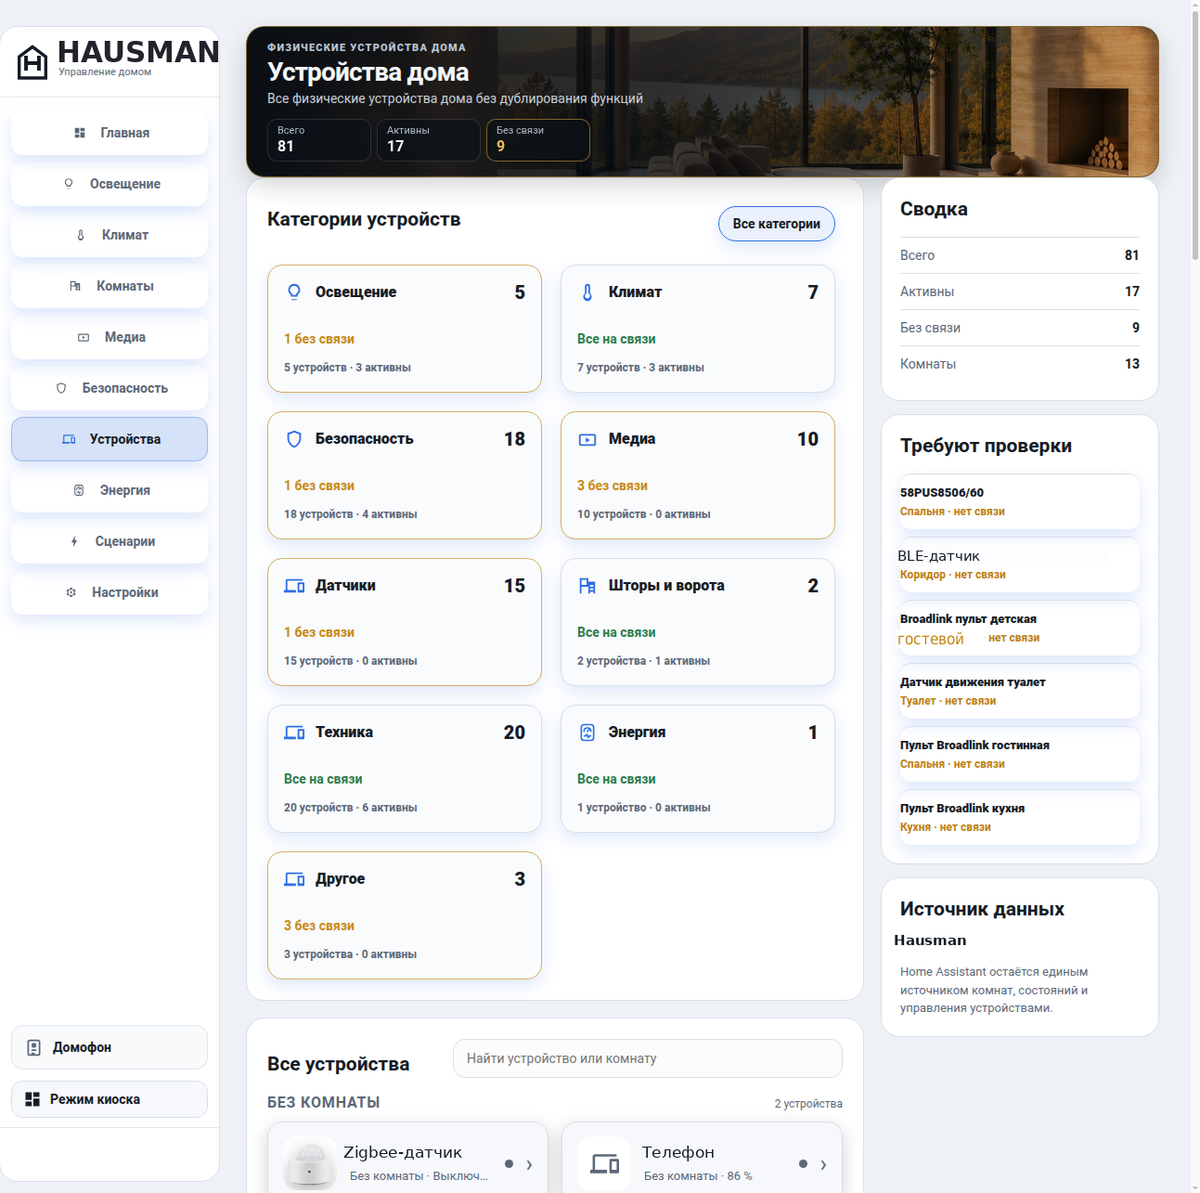Click the Энергия category card icon

(x=587, y=732)
